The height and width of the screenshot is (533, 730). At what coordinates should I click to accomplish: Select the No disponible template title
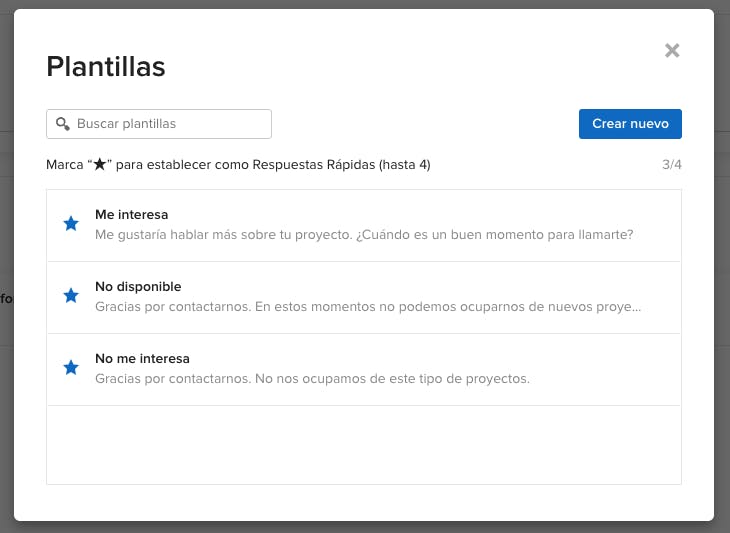[138, 287]
